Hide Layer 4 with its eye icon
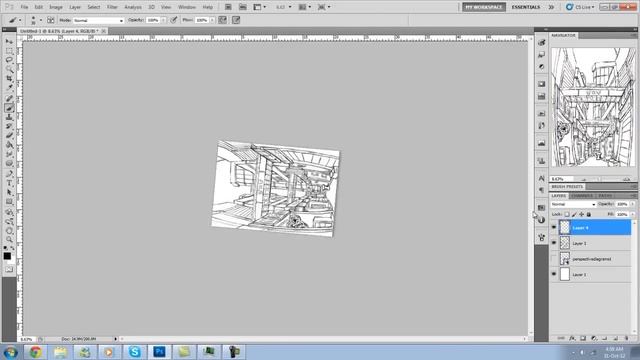This screenshot has height=360, width=640. pos(554,227)
